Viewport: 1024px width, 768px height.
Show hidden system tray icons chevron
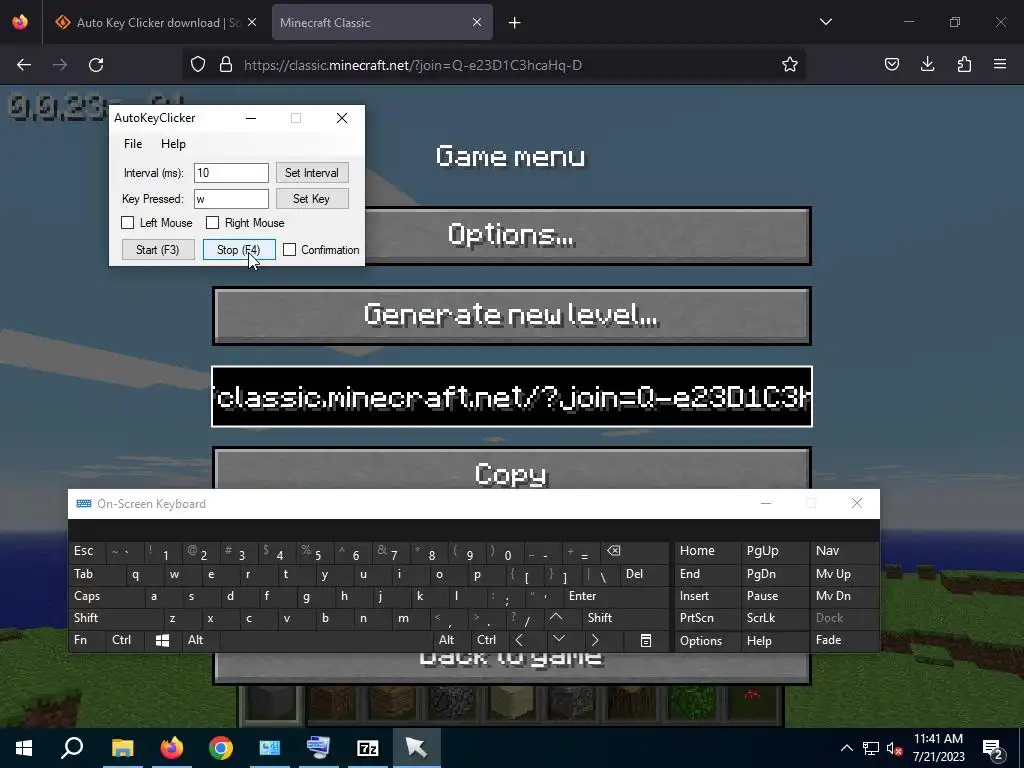[x=846, y=748]
